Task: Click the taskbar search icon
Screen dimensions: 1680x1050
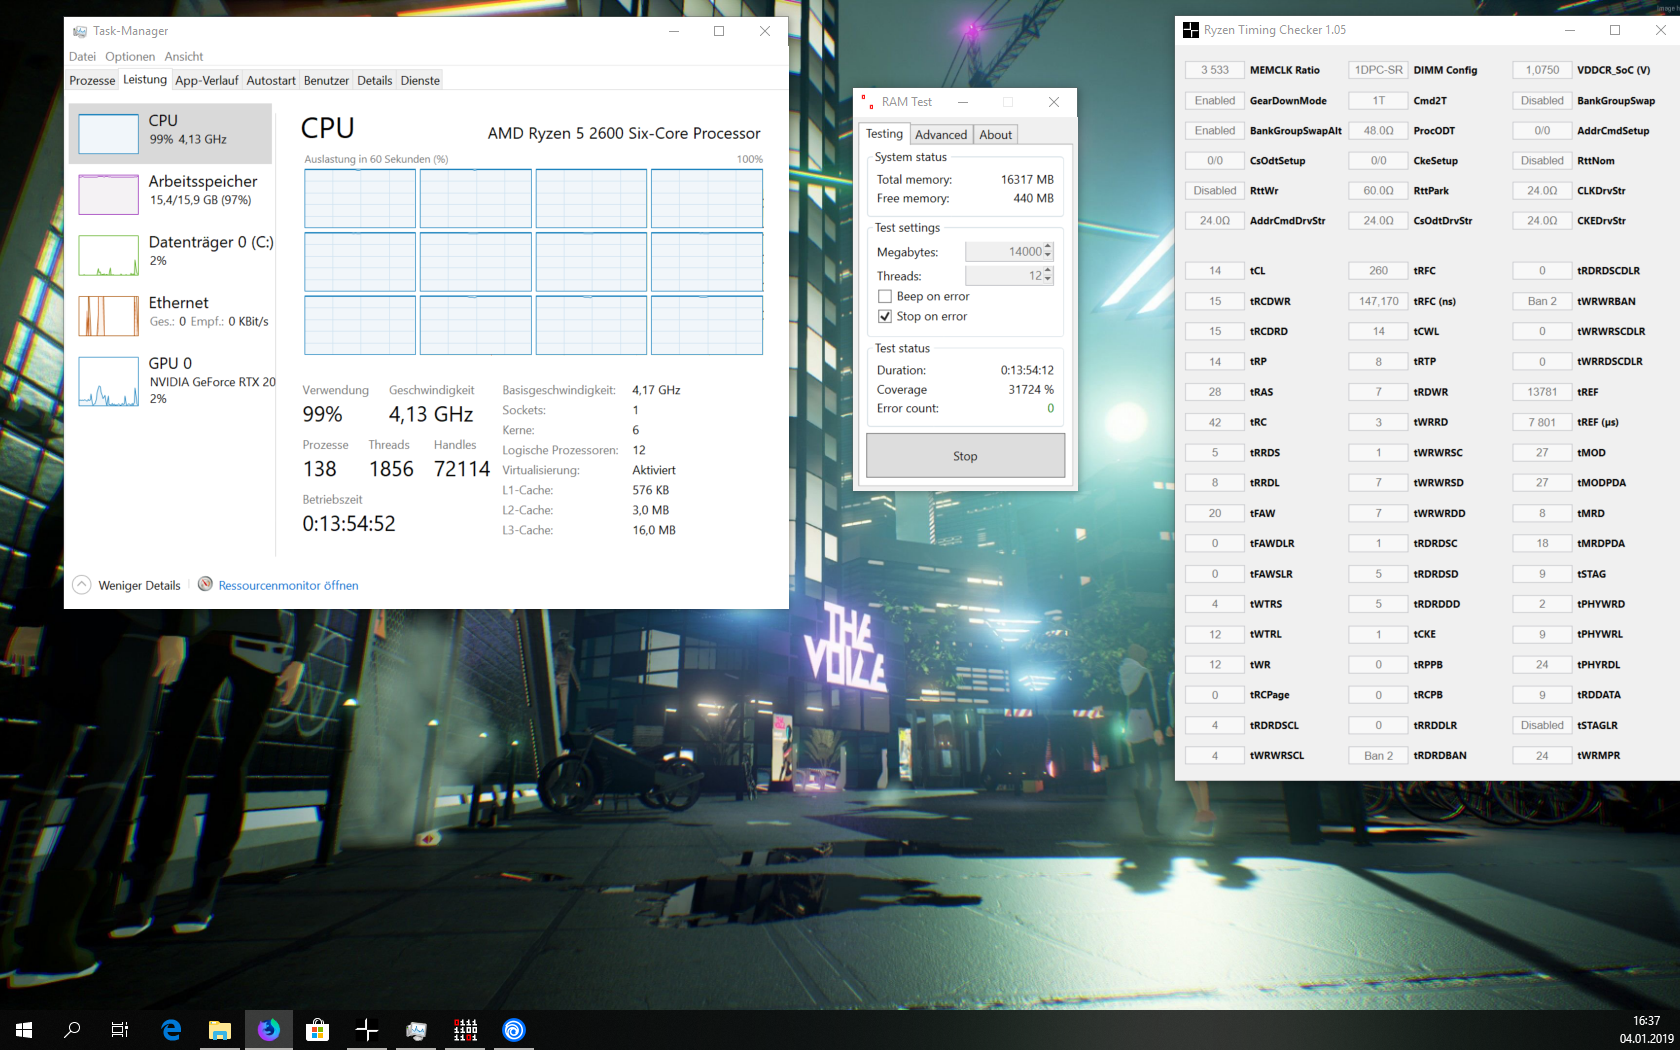Action: point(72,1030)
